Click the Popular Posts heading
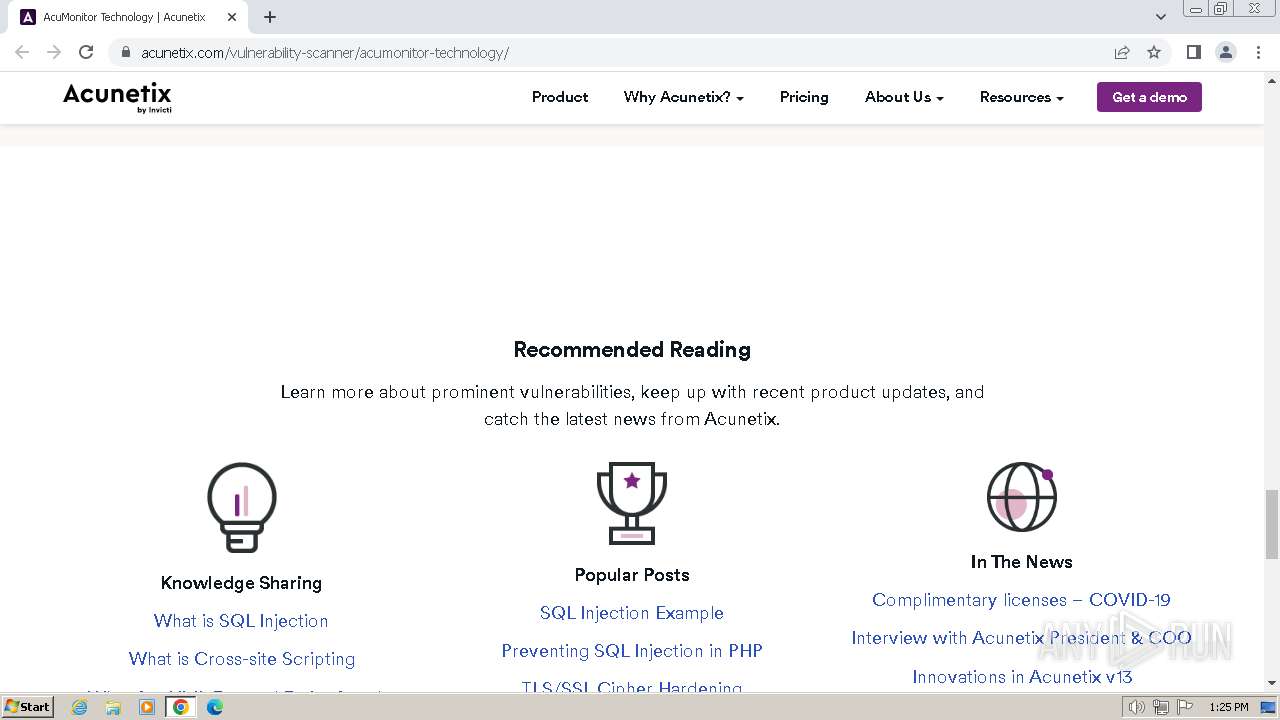The image size is (1280, 720). (632, 575)
